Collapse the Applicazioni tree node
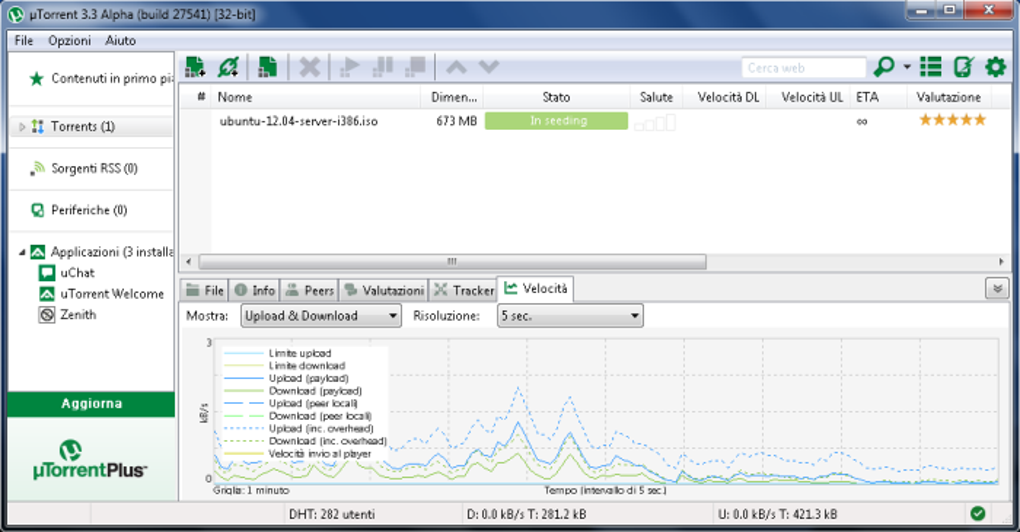The height and width of the screenshot is (532, 1020). [x=21, y=252]
